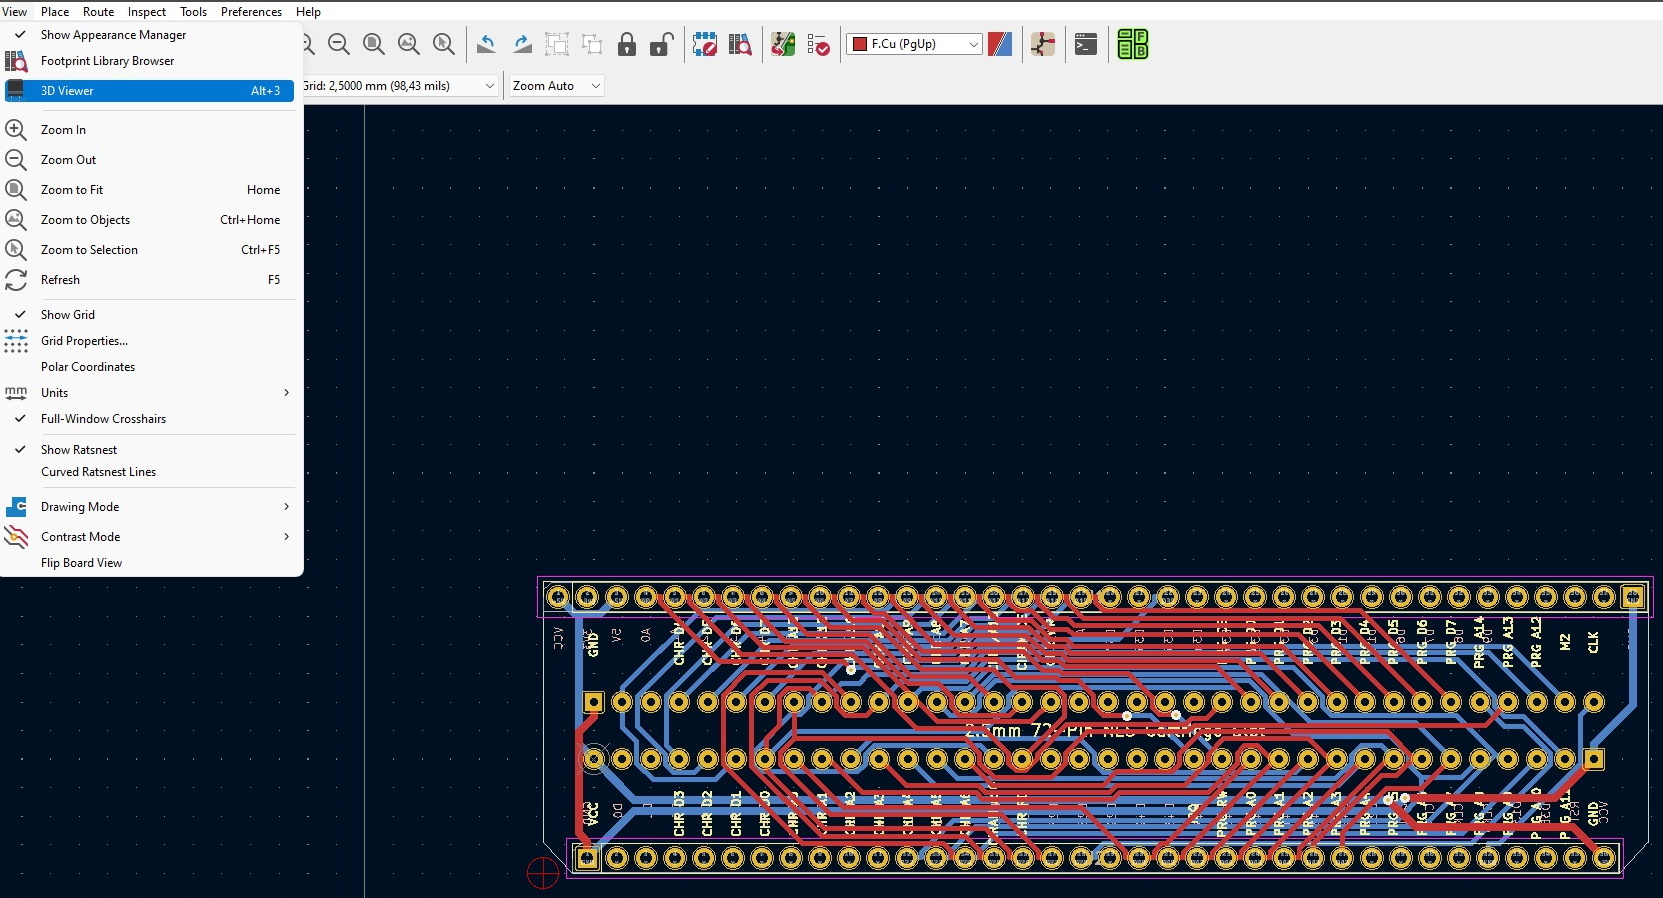Click the Zoom In magnifier menu icon
This screenshot has height=898, width=1663.
point(16,130)
